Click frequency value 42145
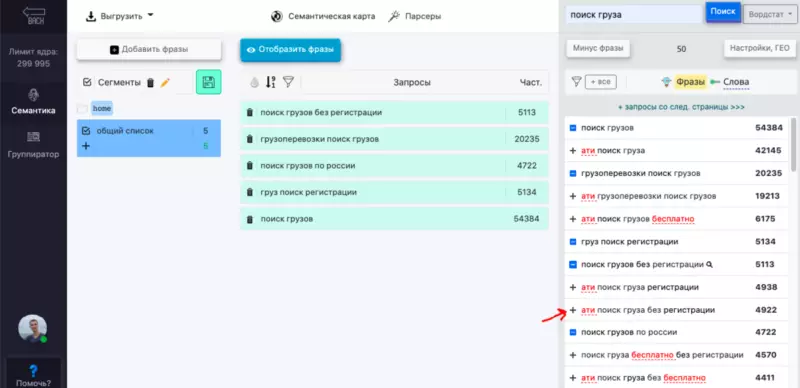 tap(768, 151)
